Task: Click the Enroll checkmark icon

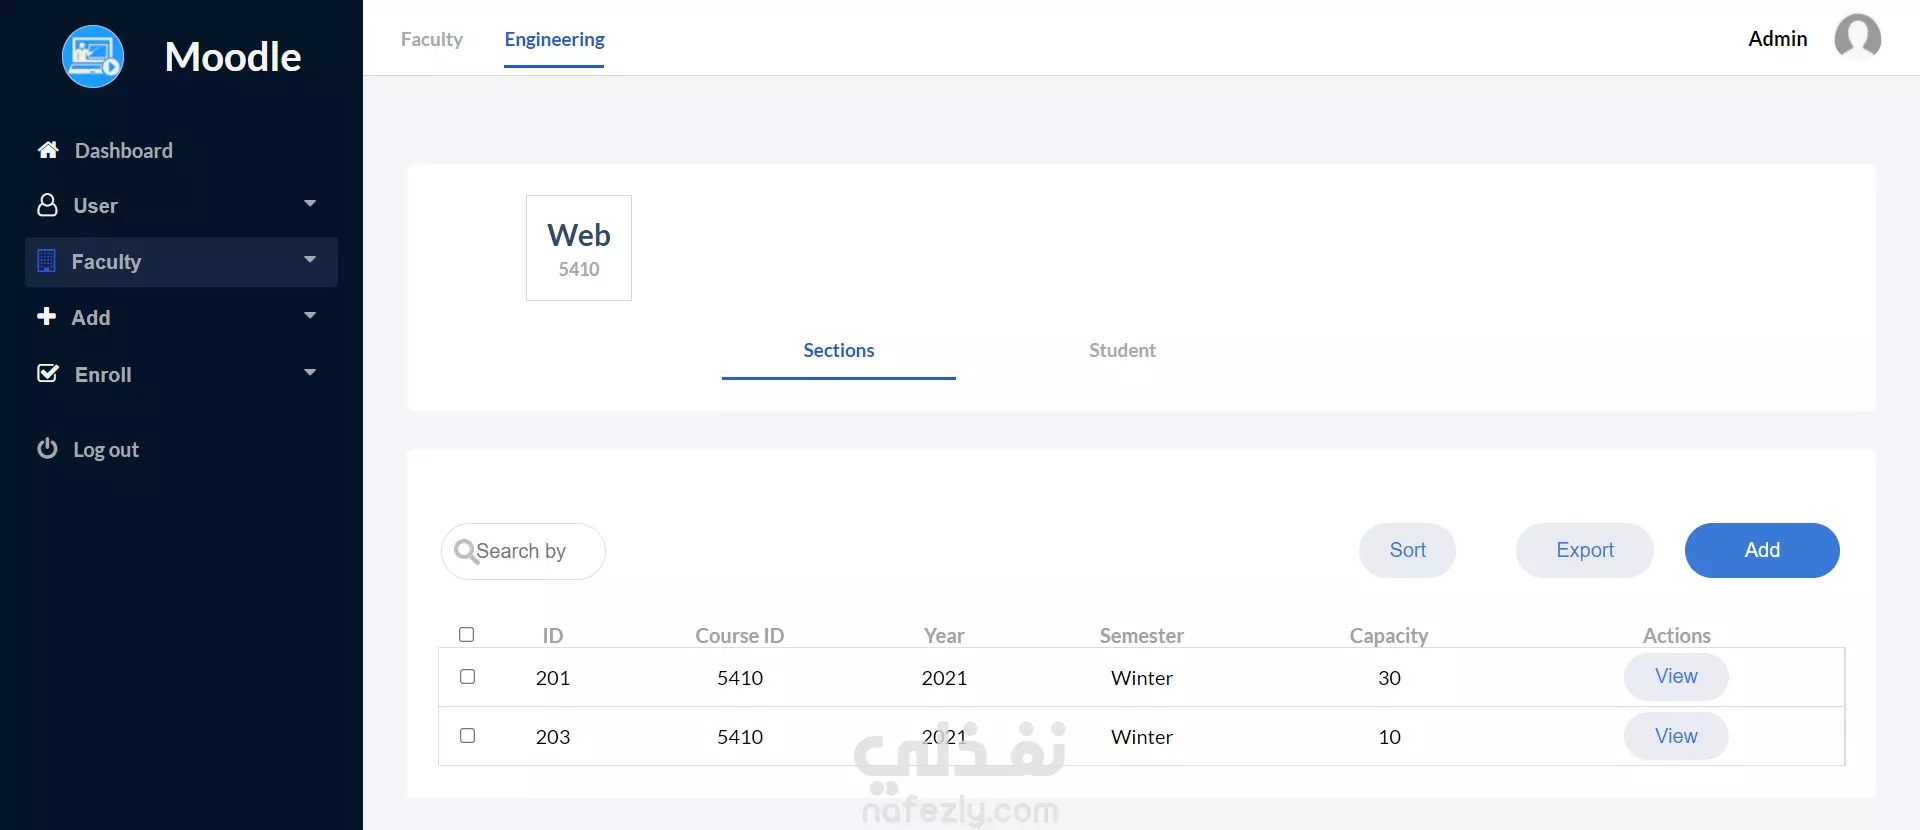Action: 47,373
